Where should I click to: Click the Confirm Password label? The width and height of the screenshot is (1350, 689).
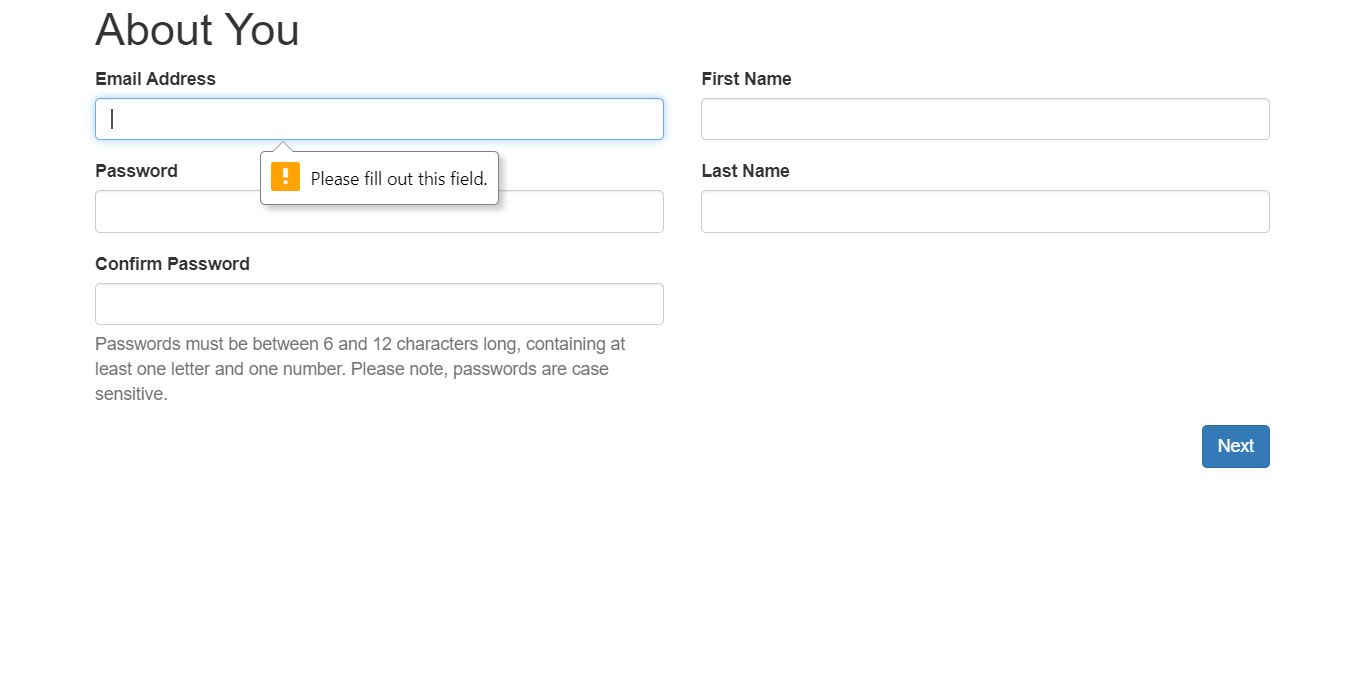tap(172, 264)
